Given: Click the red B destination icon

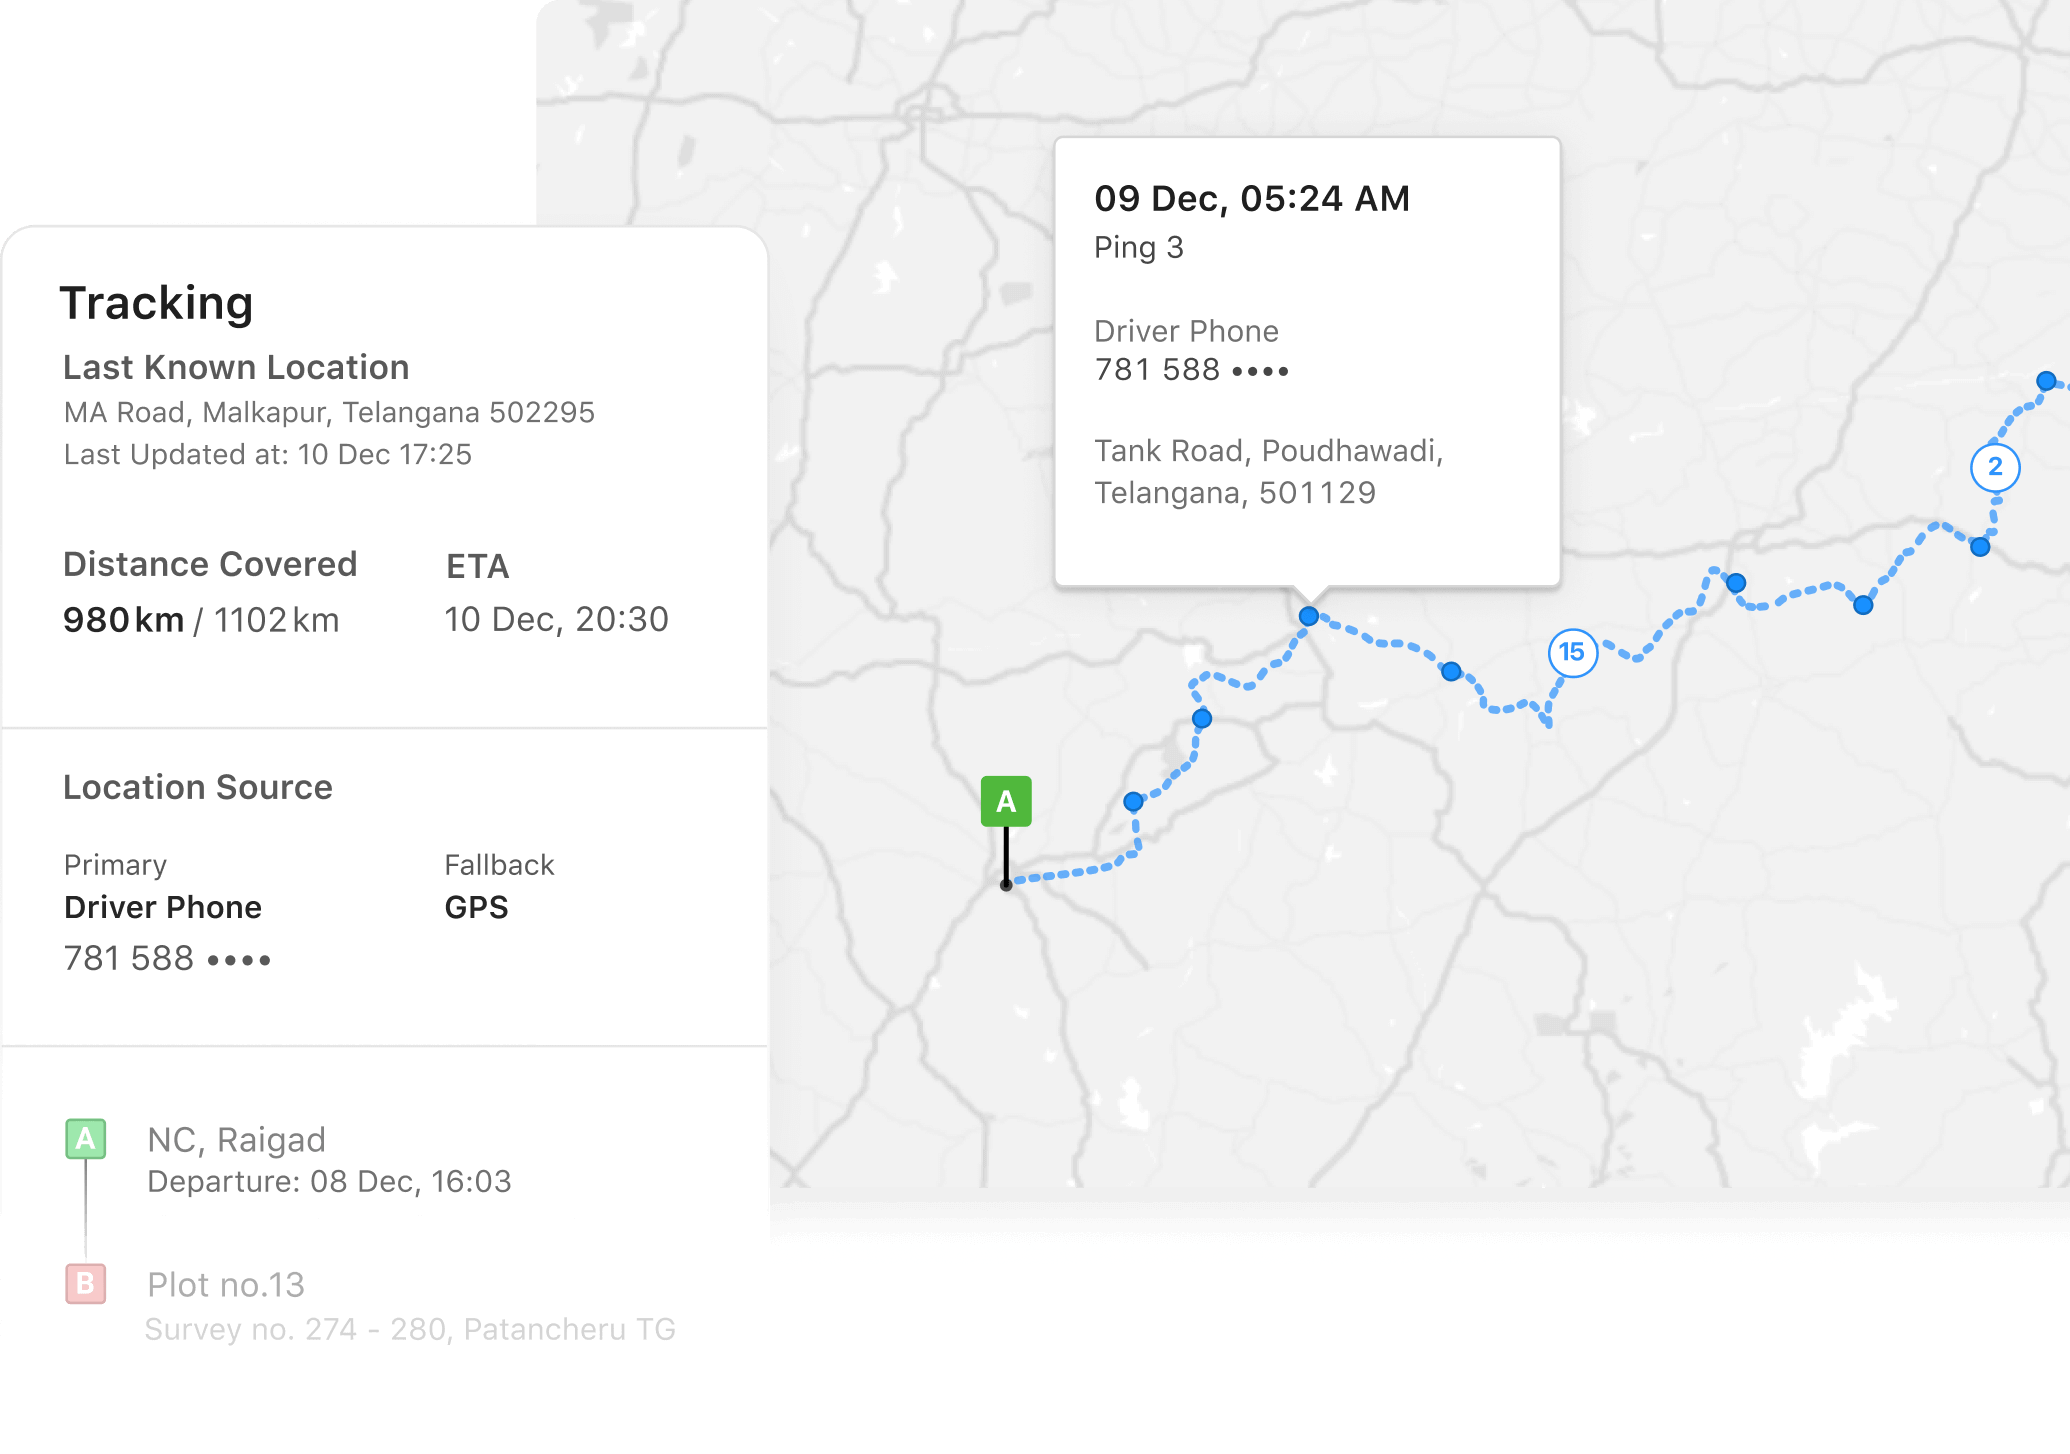Looking at the screenshot, I should pos(86,1284).
